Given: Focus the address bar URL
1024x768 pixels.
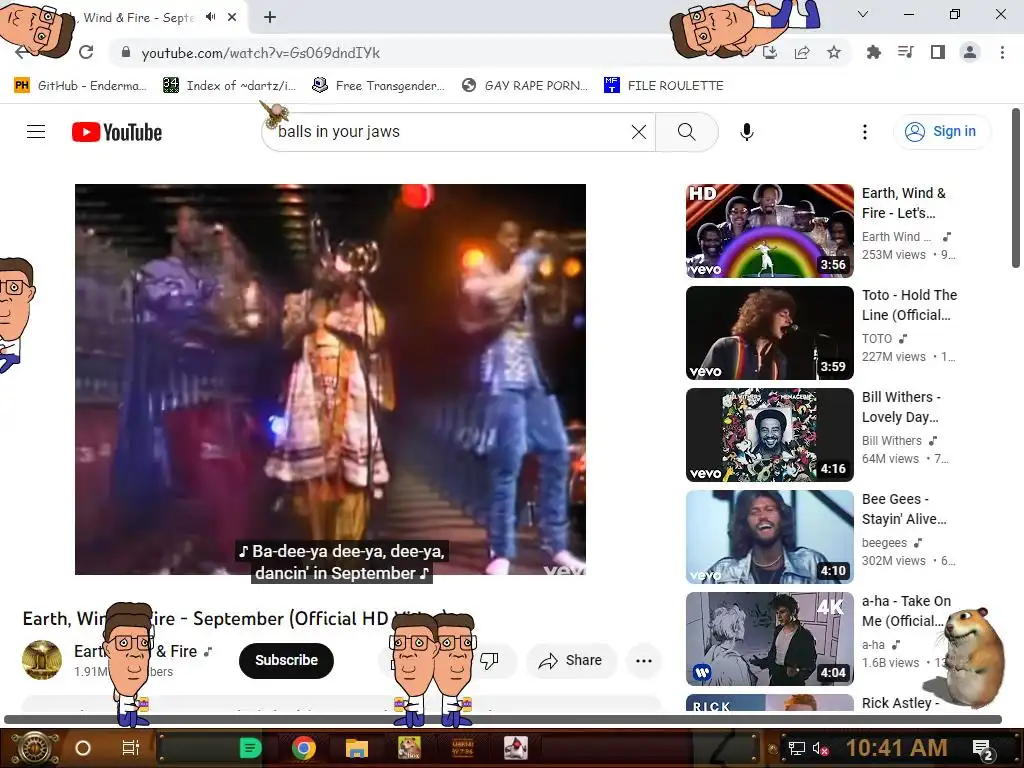Looking at the screenshot, I should point(261,53).
